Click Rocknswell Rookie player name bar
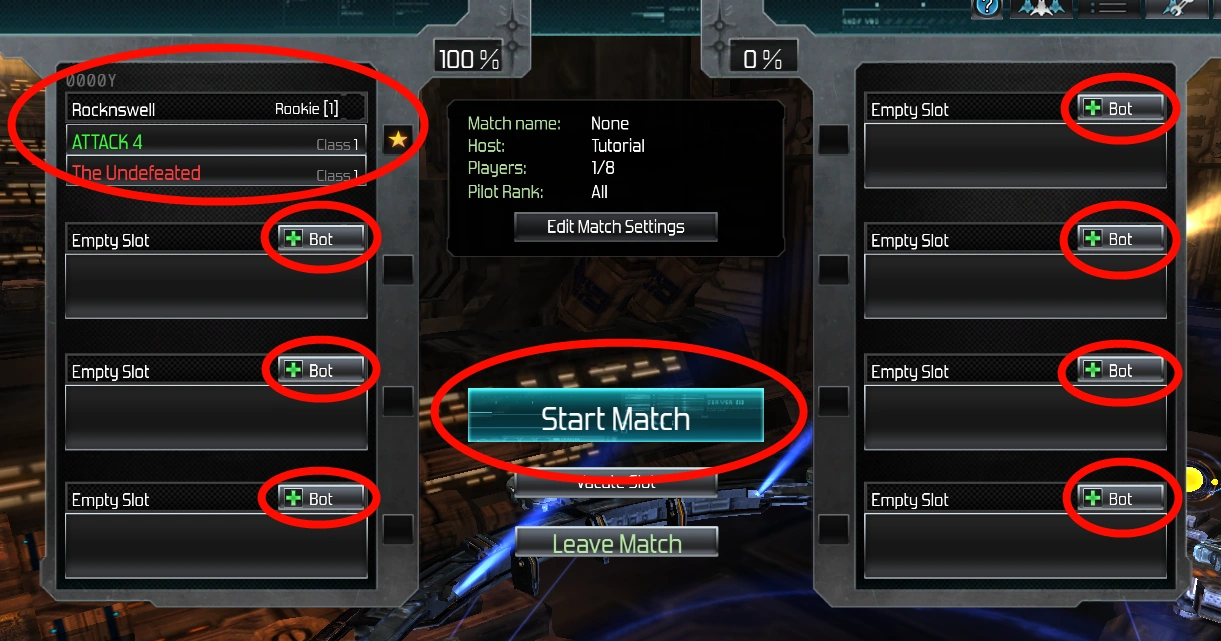The image size is (1221, 641). pyautogui.click(x=216, y=109)
